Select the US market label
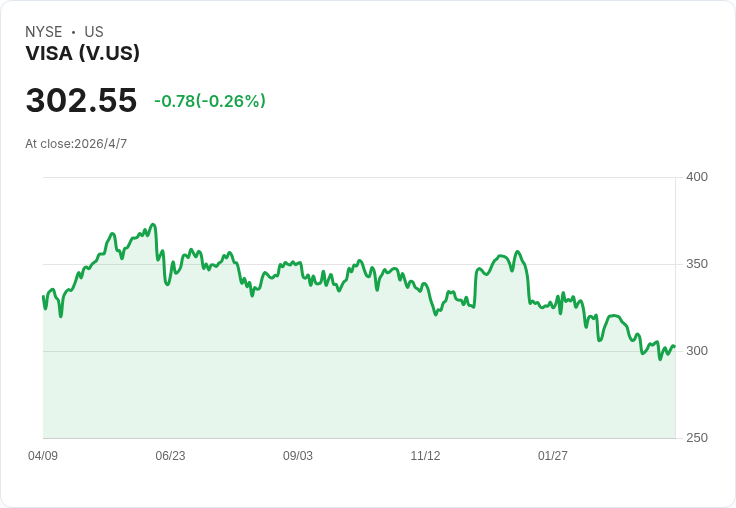The height and width of the screenshot is (508, 736). point(94,32)
